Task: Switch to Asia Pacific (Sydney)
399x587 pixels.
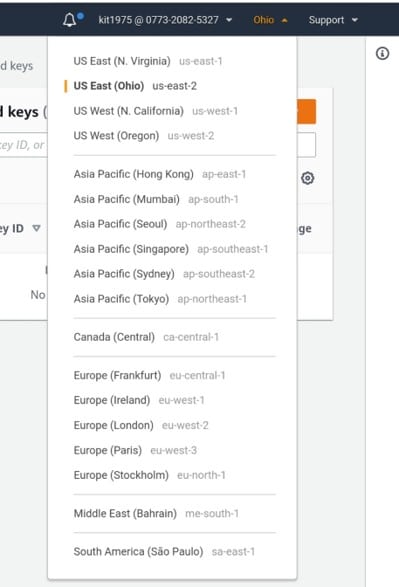Action: 164,274
